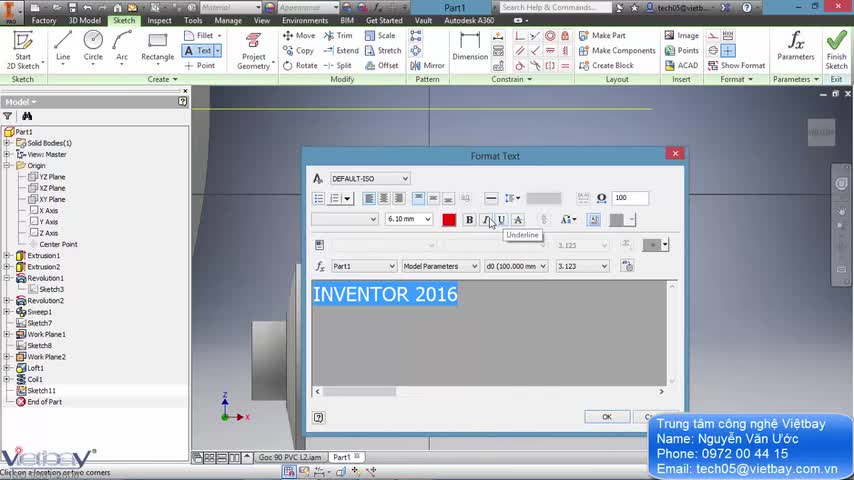854x480 pixels.
Task: Open the DEFAULT-ISO text style dropdown
Action: click(370, 179)
